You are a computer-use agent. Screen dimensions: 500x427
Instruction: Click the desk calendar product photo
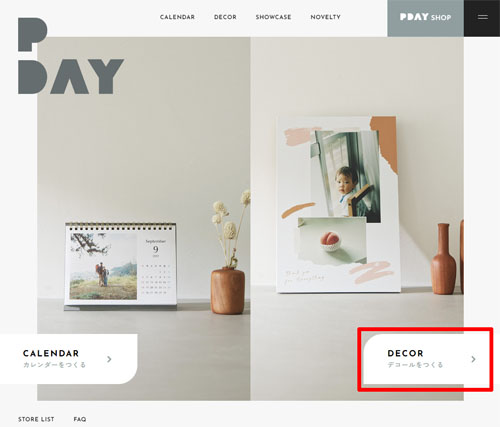(121, 264)
